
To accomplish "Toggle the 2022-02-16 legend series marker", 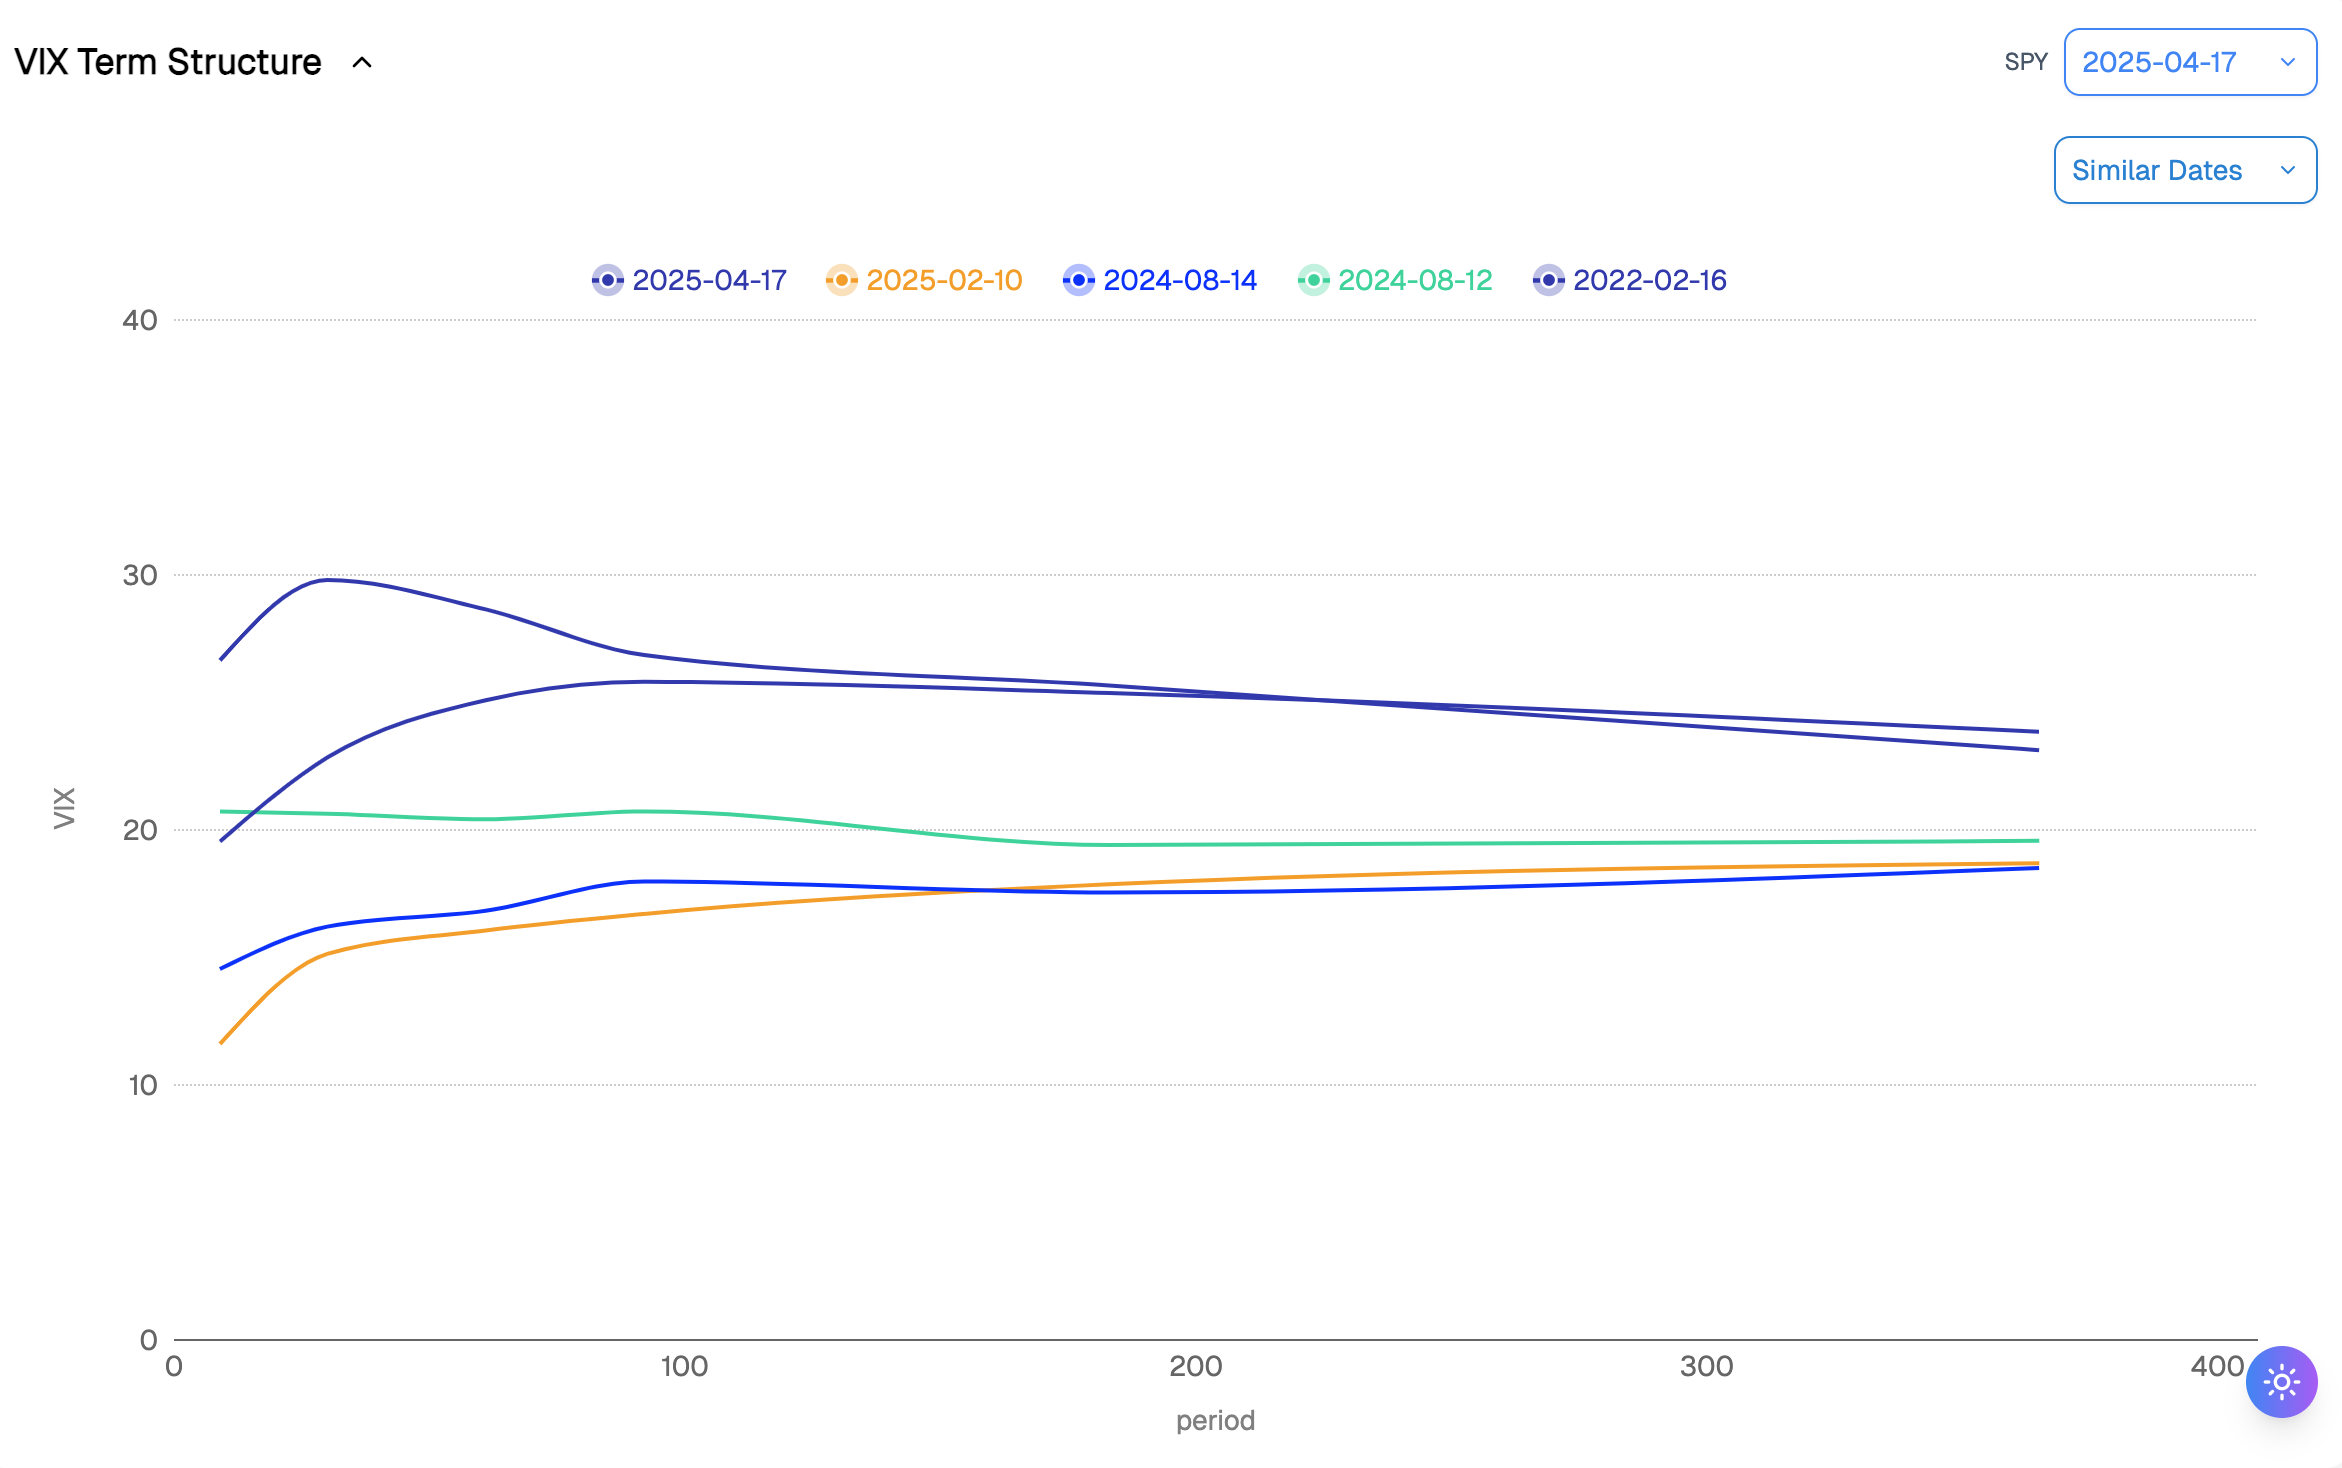I will coord(1548,280).
